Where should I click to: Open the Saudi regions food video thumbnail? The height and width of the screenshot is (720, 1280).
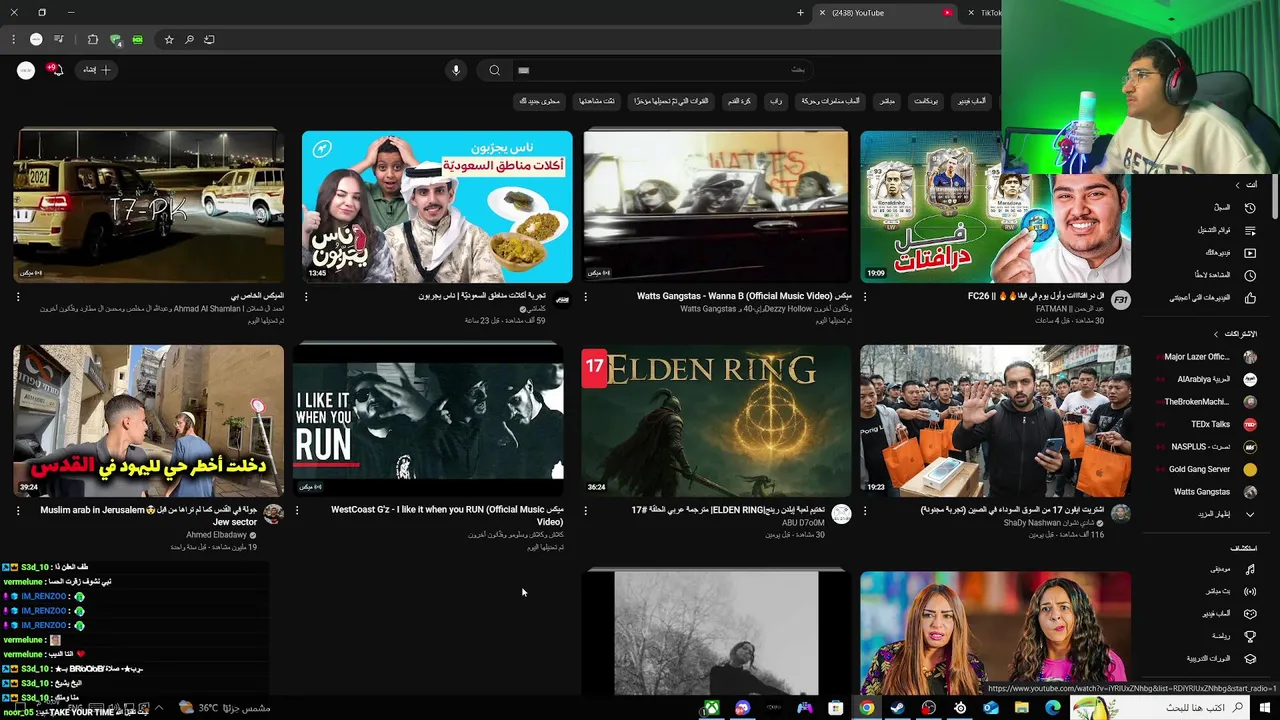437,207
